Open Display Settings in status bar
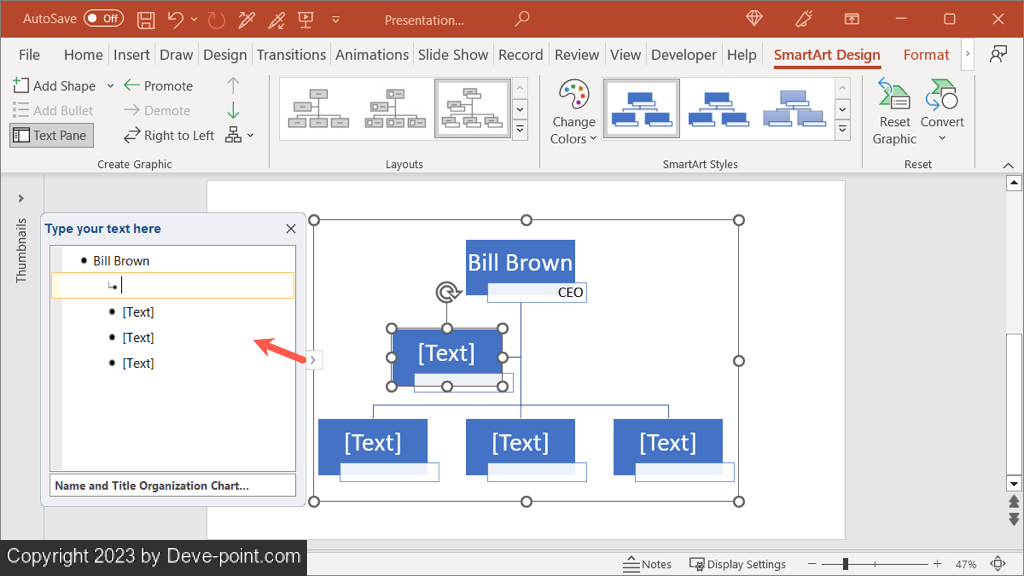This screenshot has width=1024, height=576. [x=737, y=564]
